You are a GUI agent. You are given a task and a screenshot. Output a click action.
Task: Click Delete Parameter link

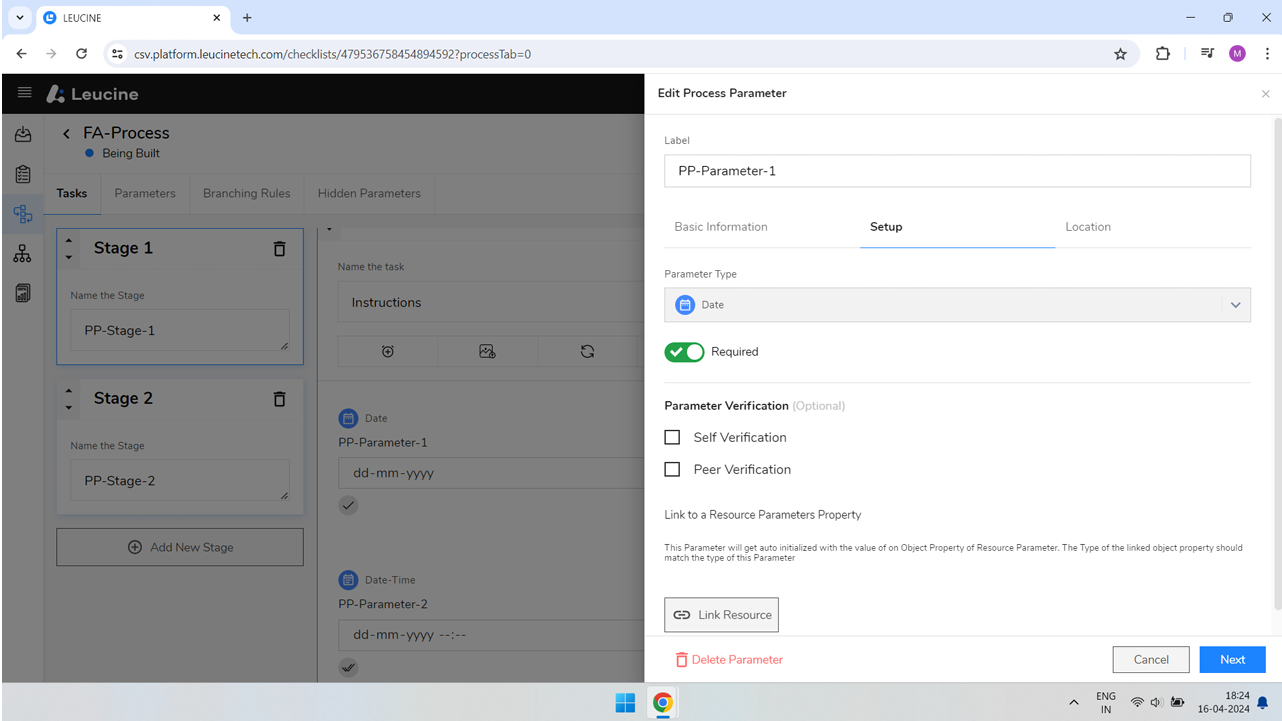(x=728, y=660)
